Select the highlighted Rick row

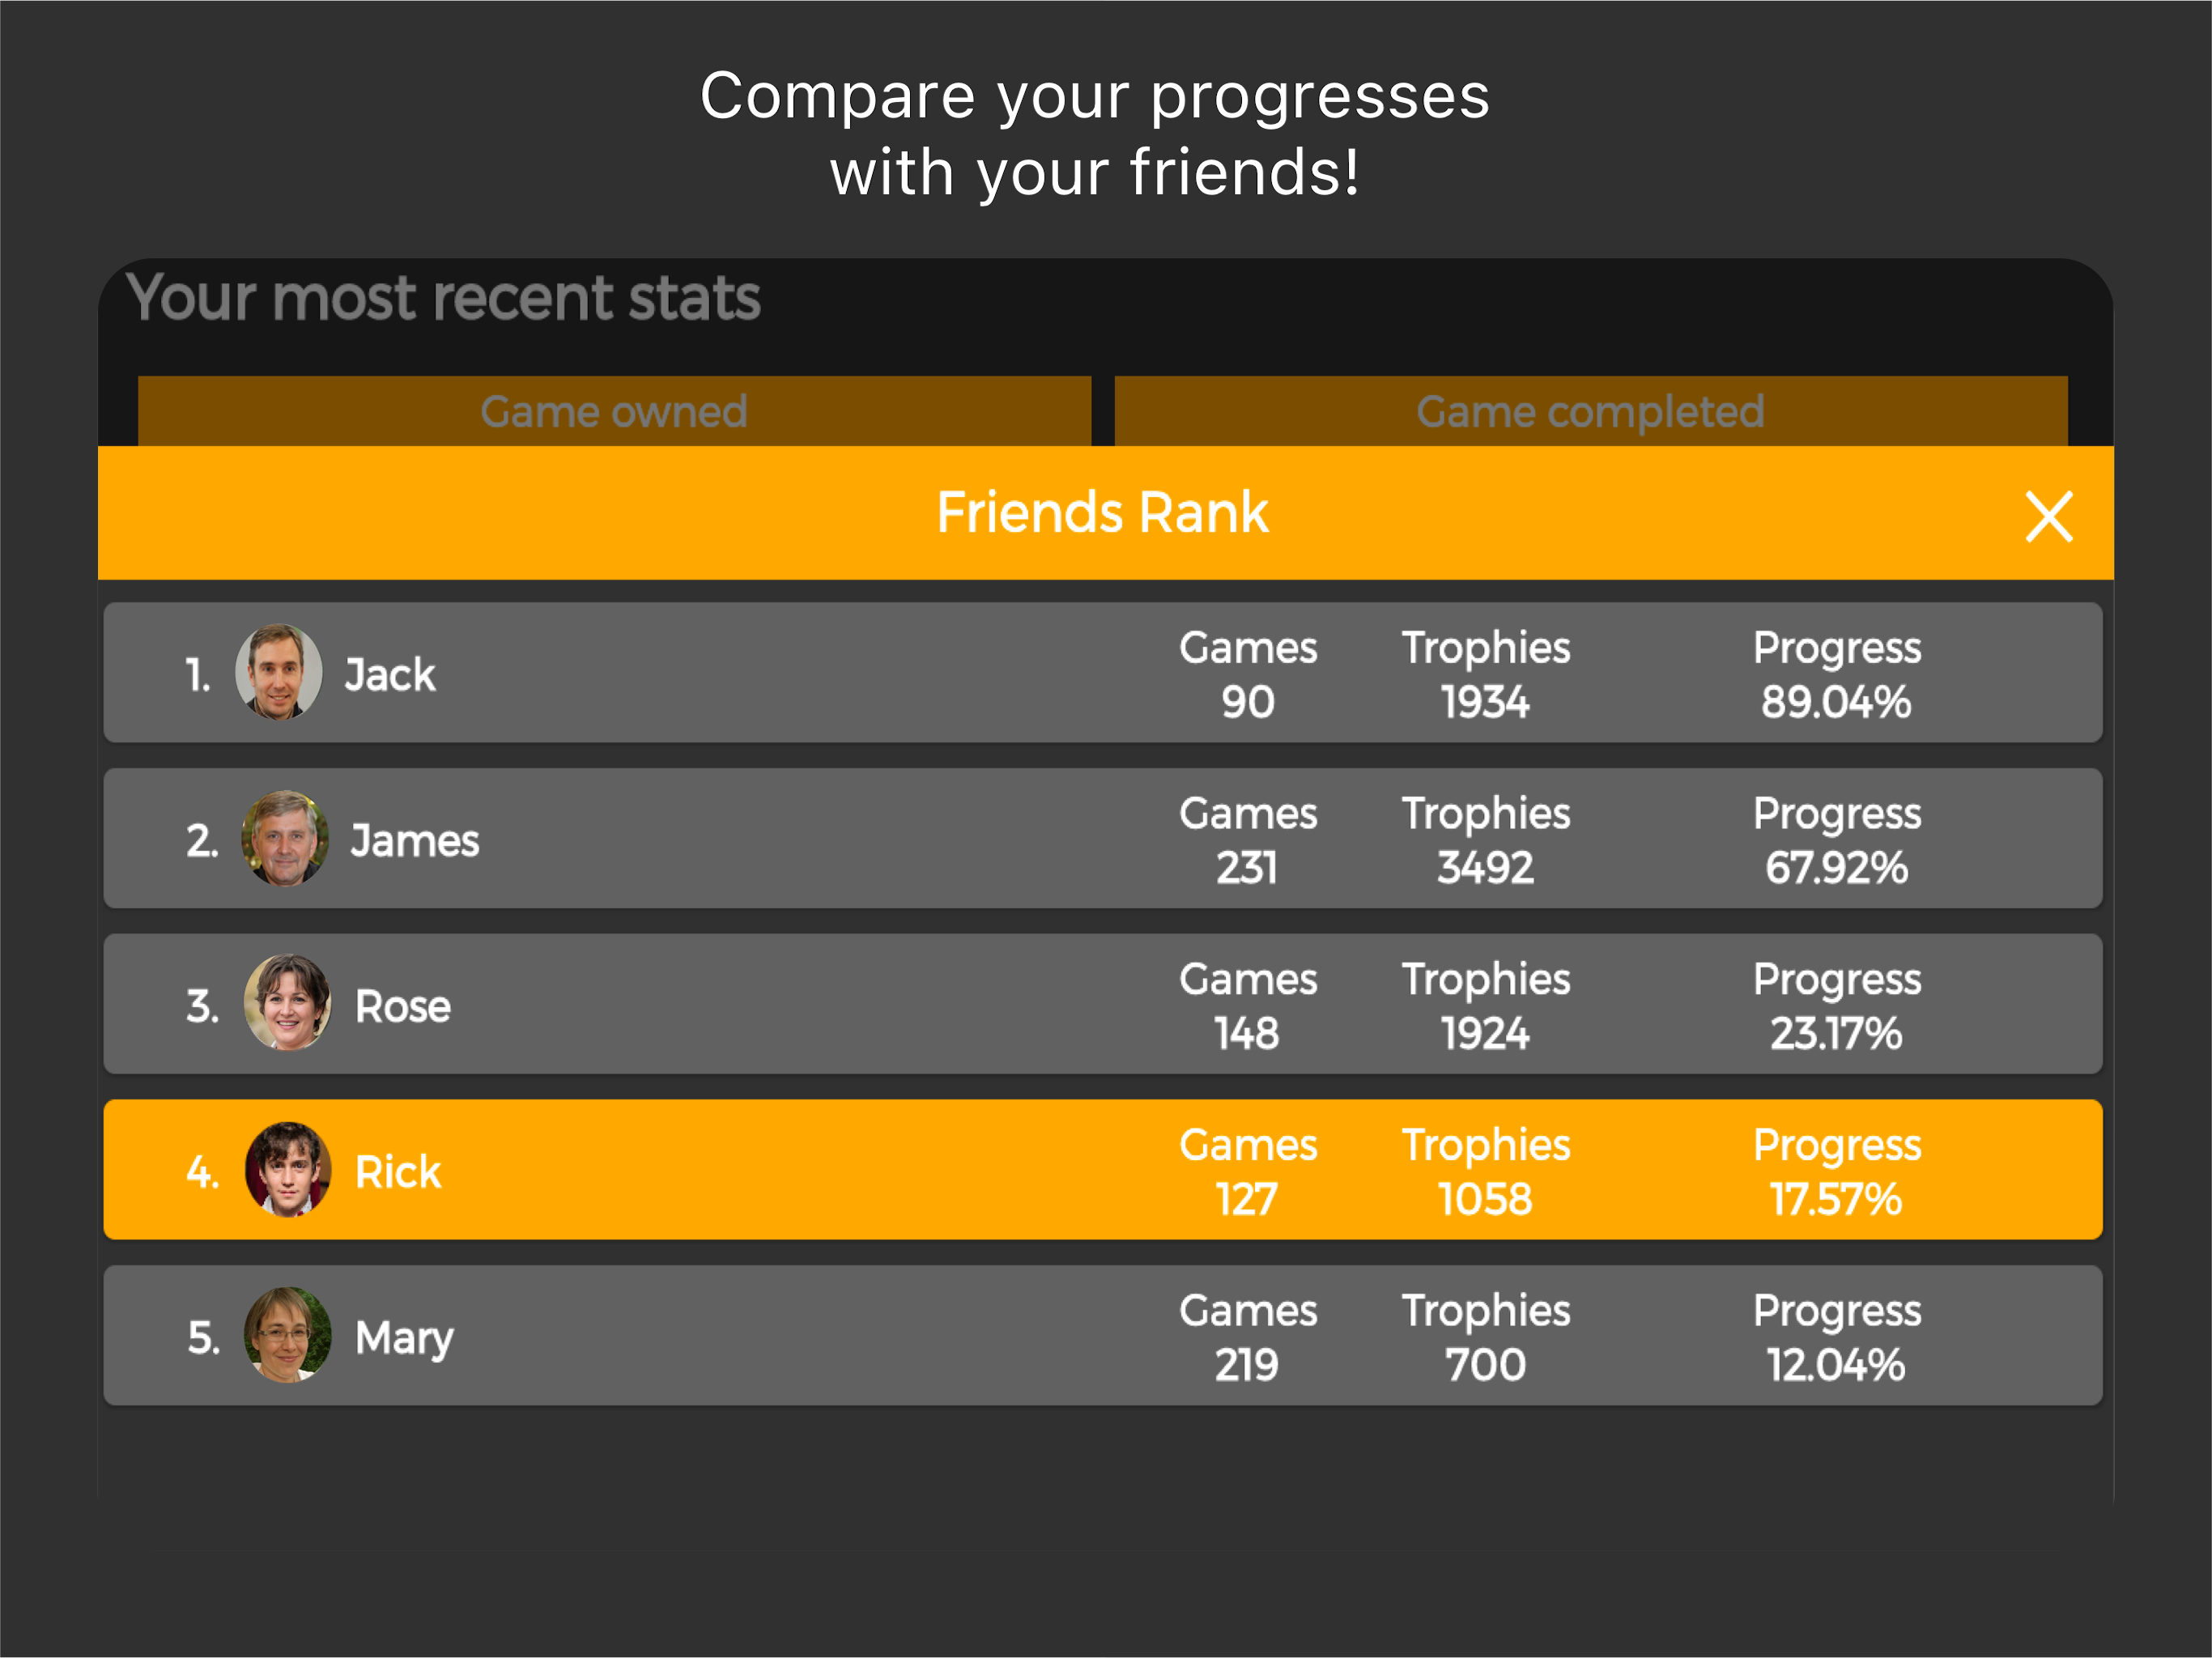tap(1103, 1169)
